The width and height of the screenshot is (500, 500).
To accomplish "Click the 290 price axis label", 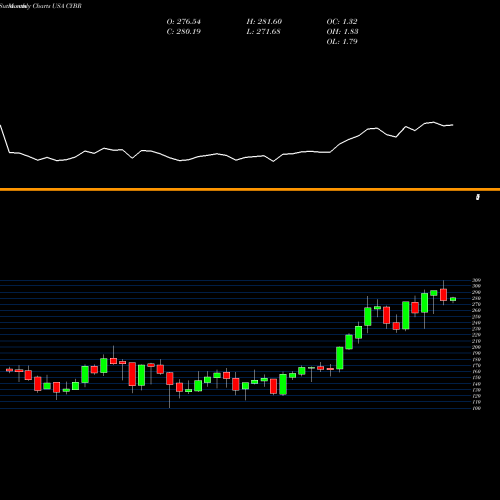I will 477,292.
